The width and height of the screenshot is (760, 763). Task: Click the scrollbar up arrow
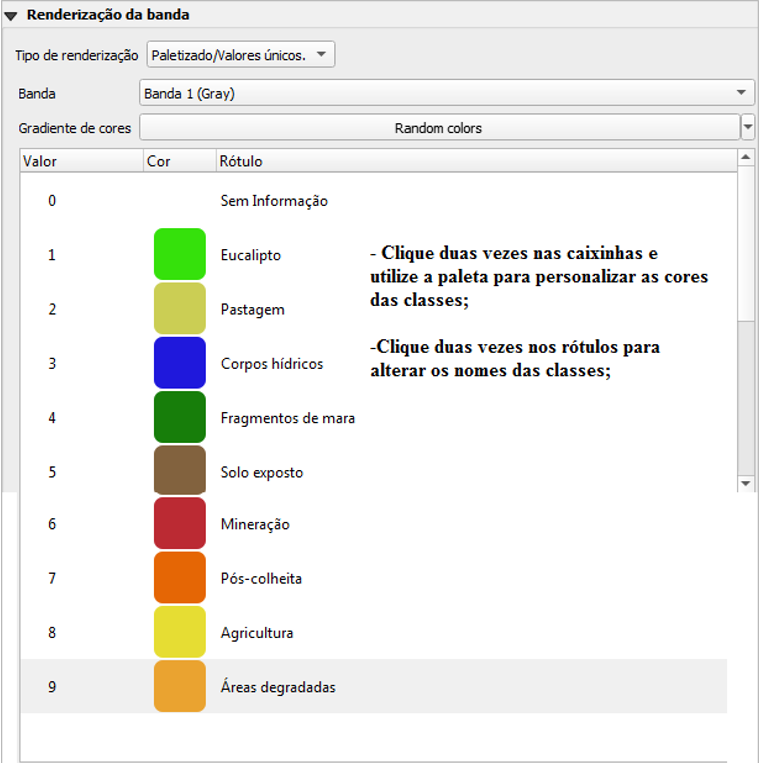(745, 157)
